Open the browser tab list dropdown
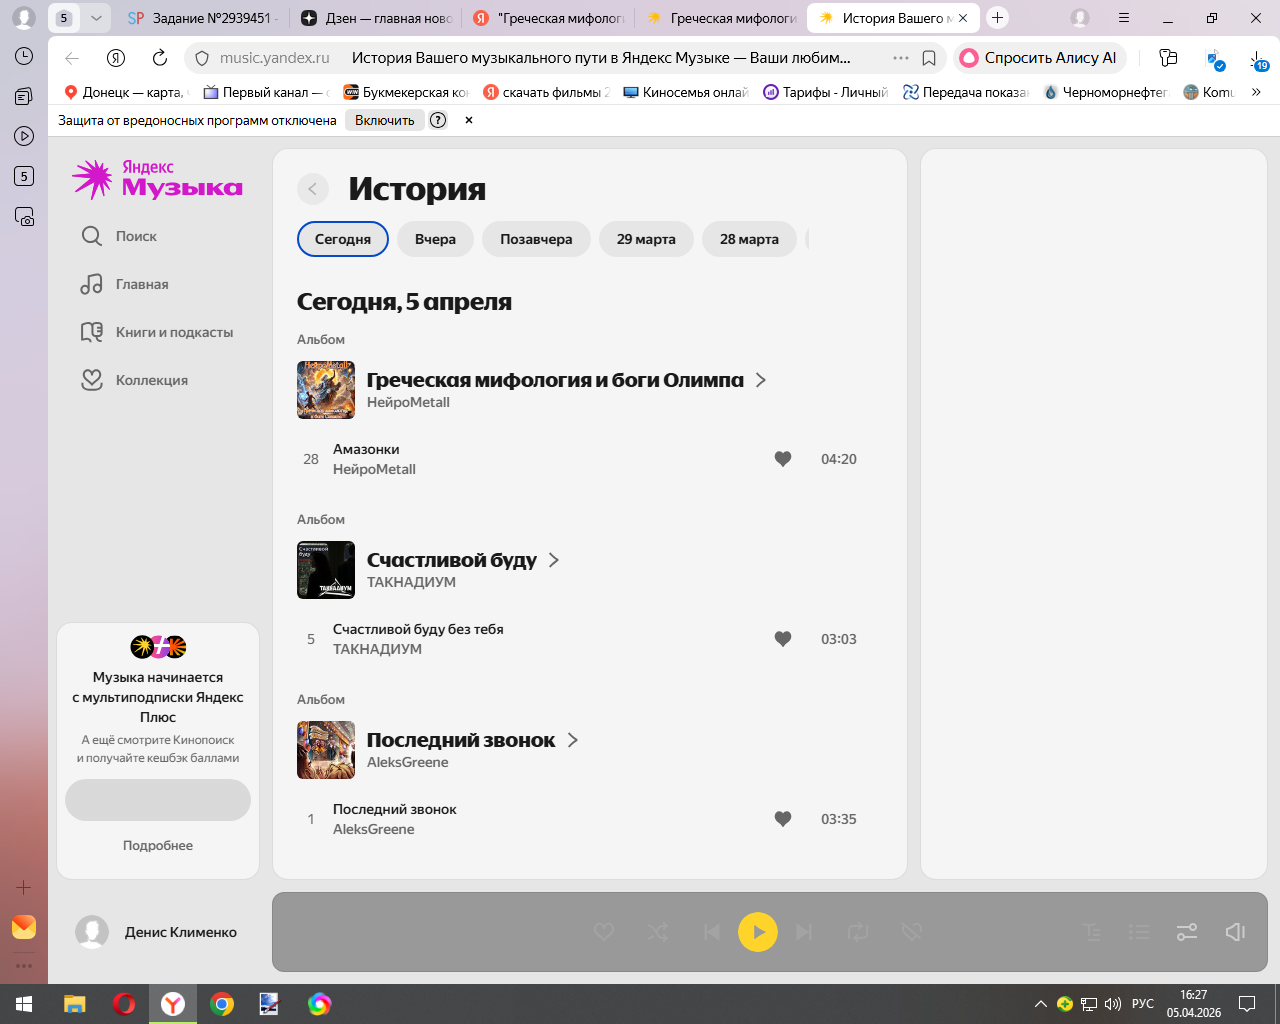This screenshot has width=1280, height=1024. point(96,18)
